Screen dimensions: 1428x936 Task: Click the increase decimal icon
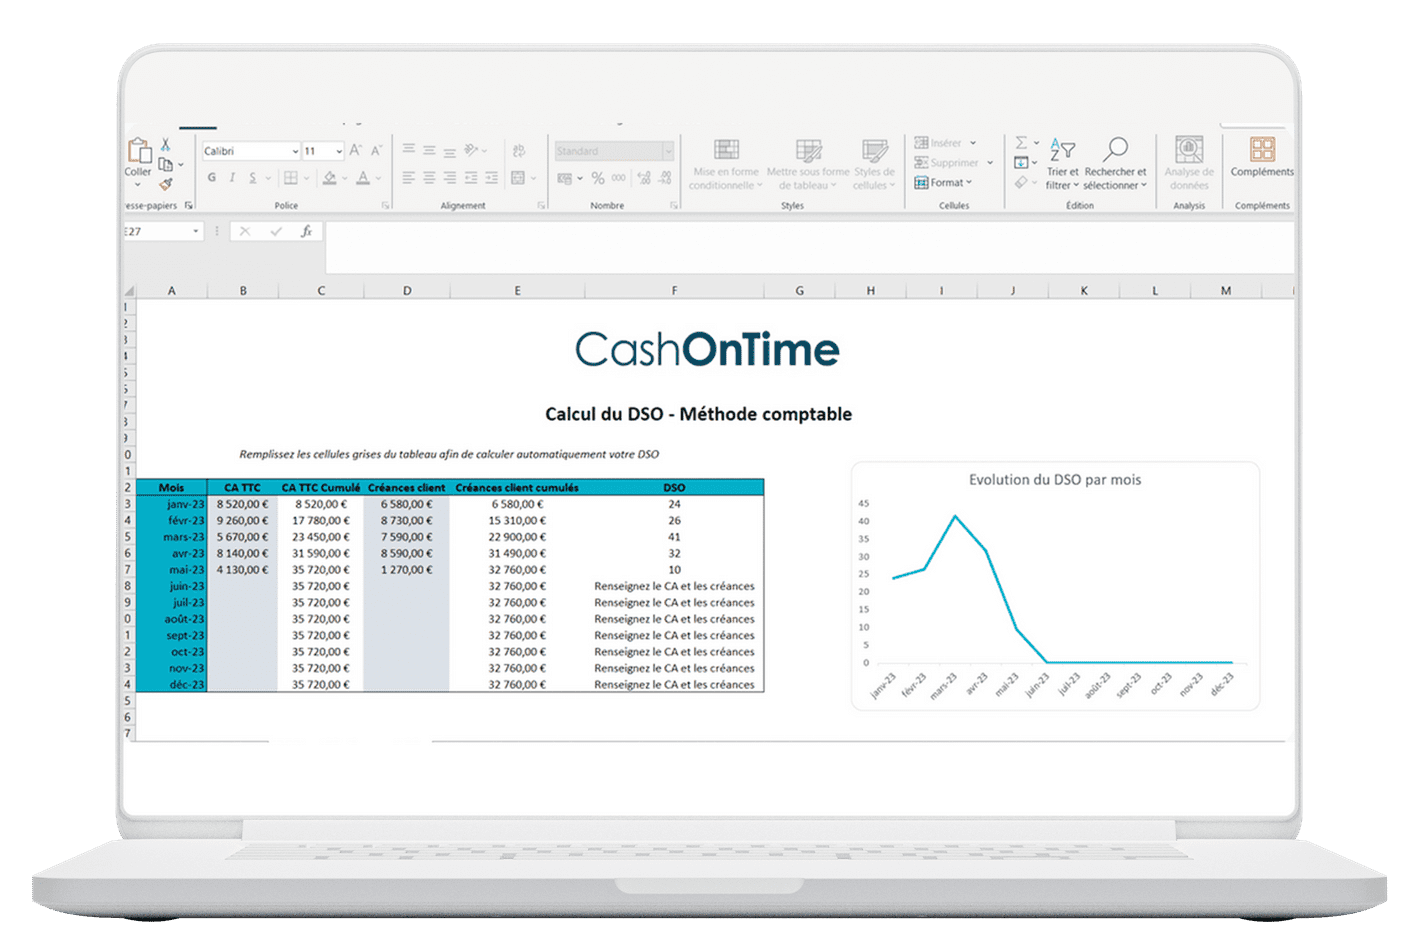(643, 178)
